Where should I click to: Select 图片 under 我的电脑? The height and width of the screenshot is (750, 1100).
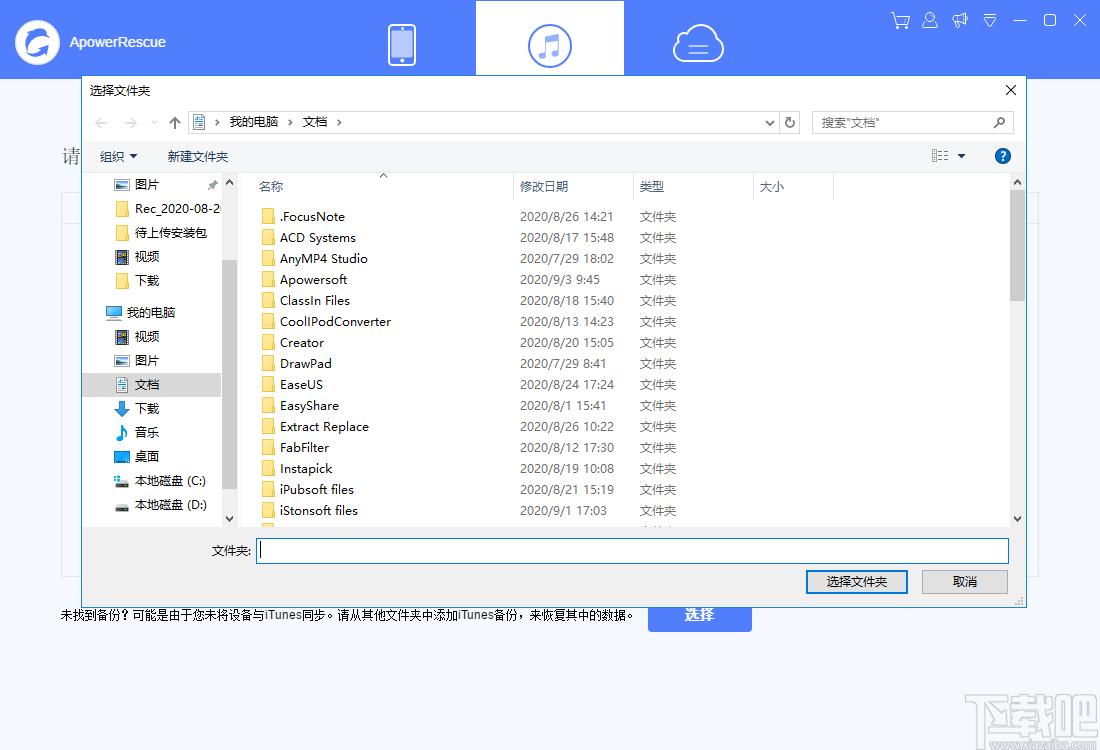point(137,360)
